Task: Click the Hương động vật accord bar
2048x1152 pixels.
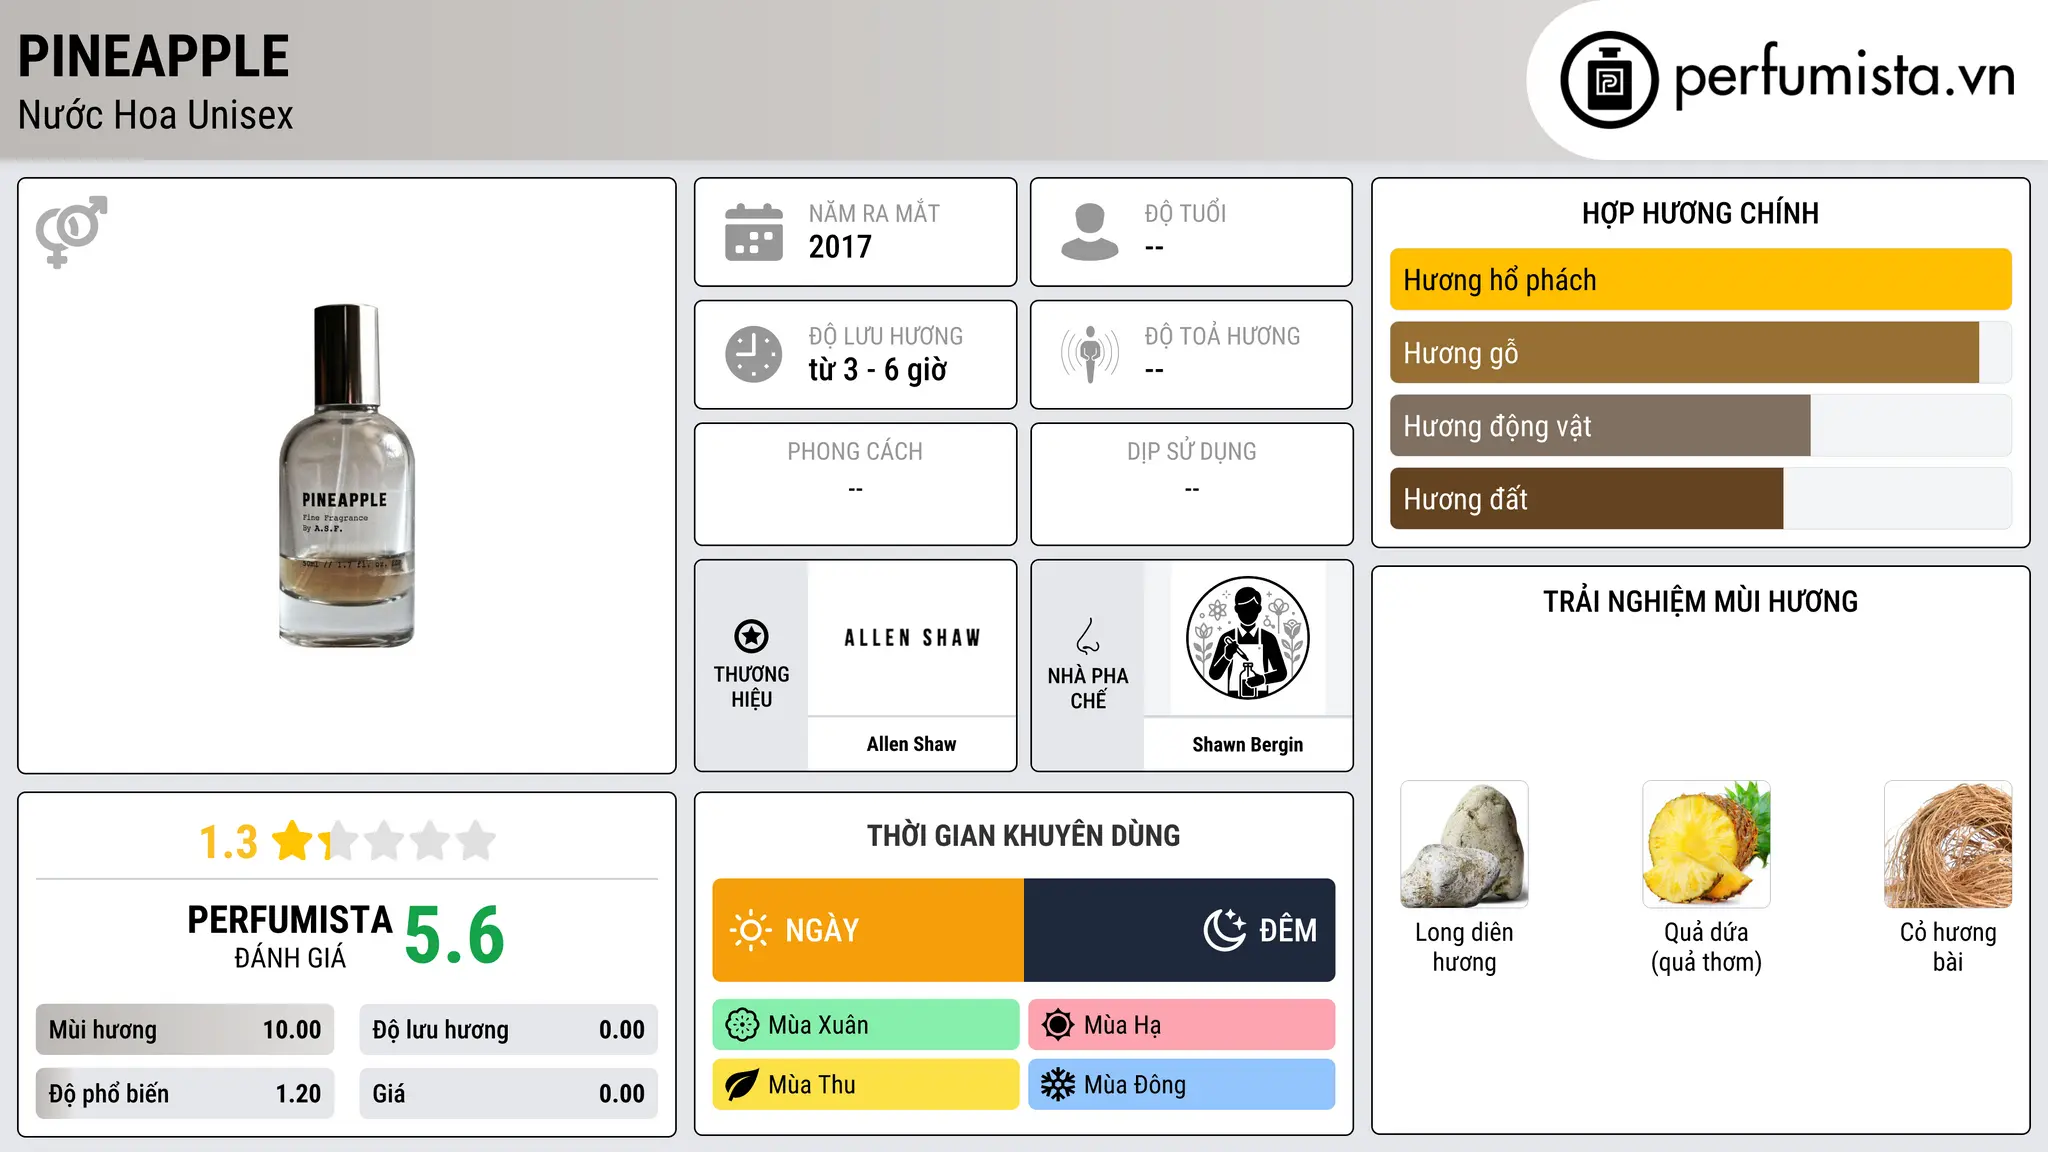Action: pyautogui.click(x=1700, y=426)
